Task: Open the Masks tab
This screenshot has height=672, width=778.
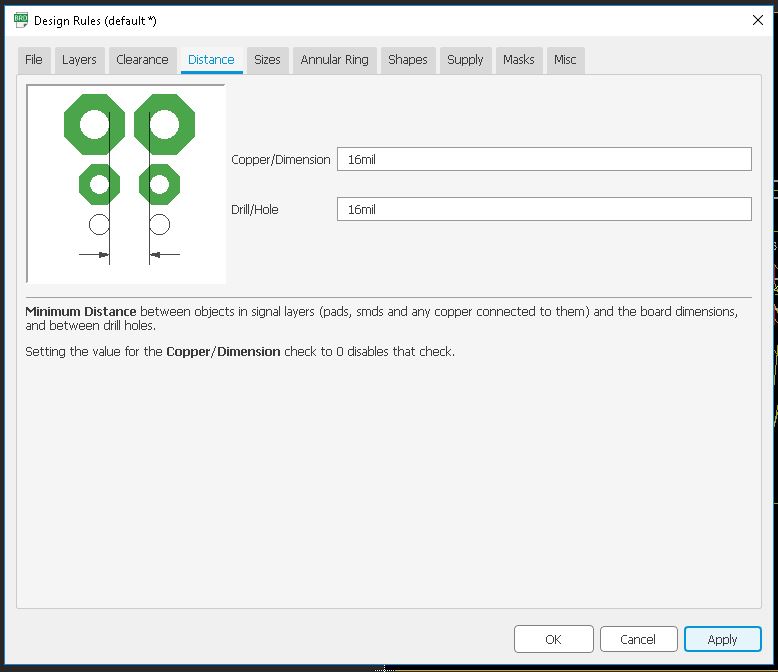Action: [518, 60]
